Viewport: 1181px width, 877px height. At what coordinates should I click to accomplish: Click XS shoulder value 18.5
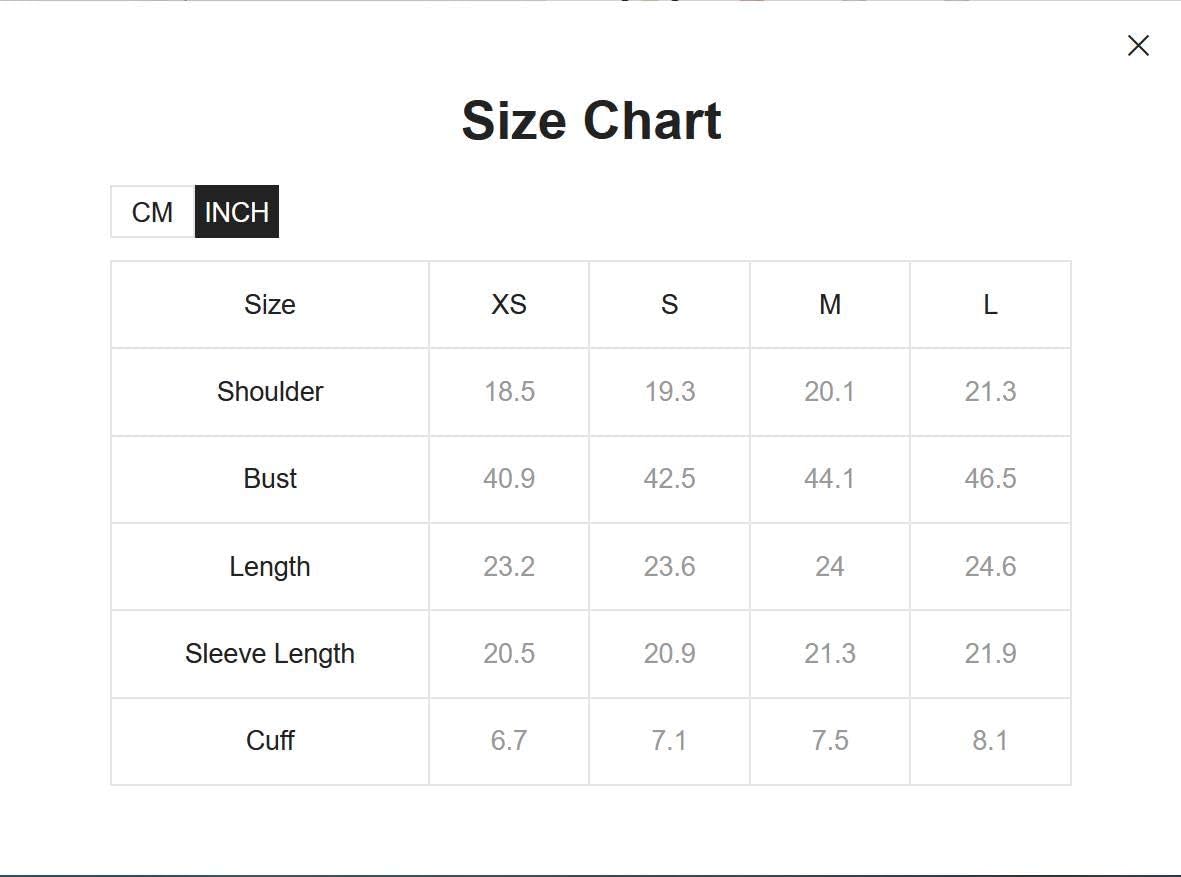(509, 392)
